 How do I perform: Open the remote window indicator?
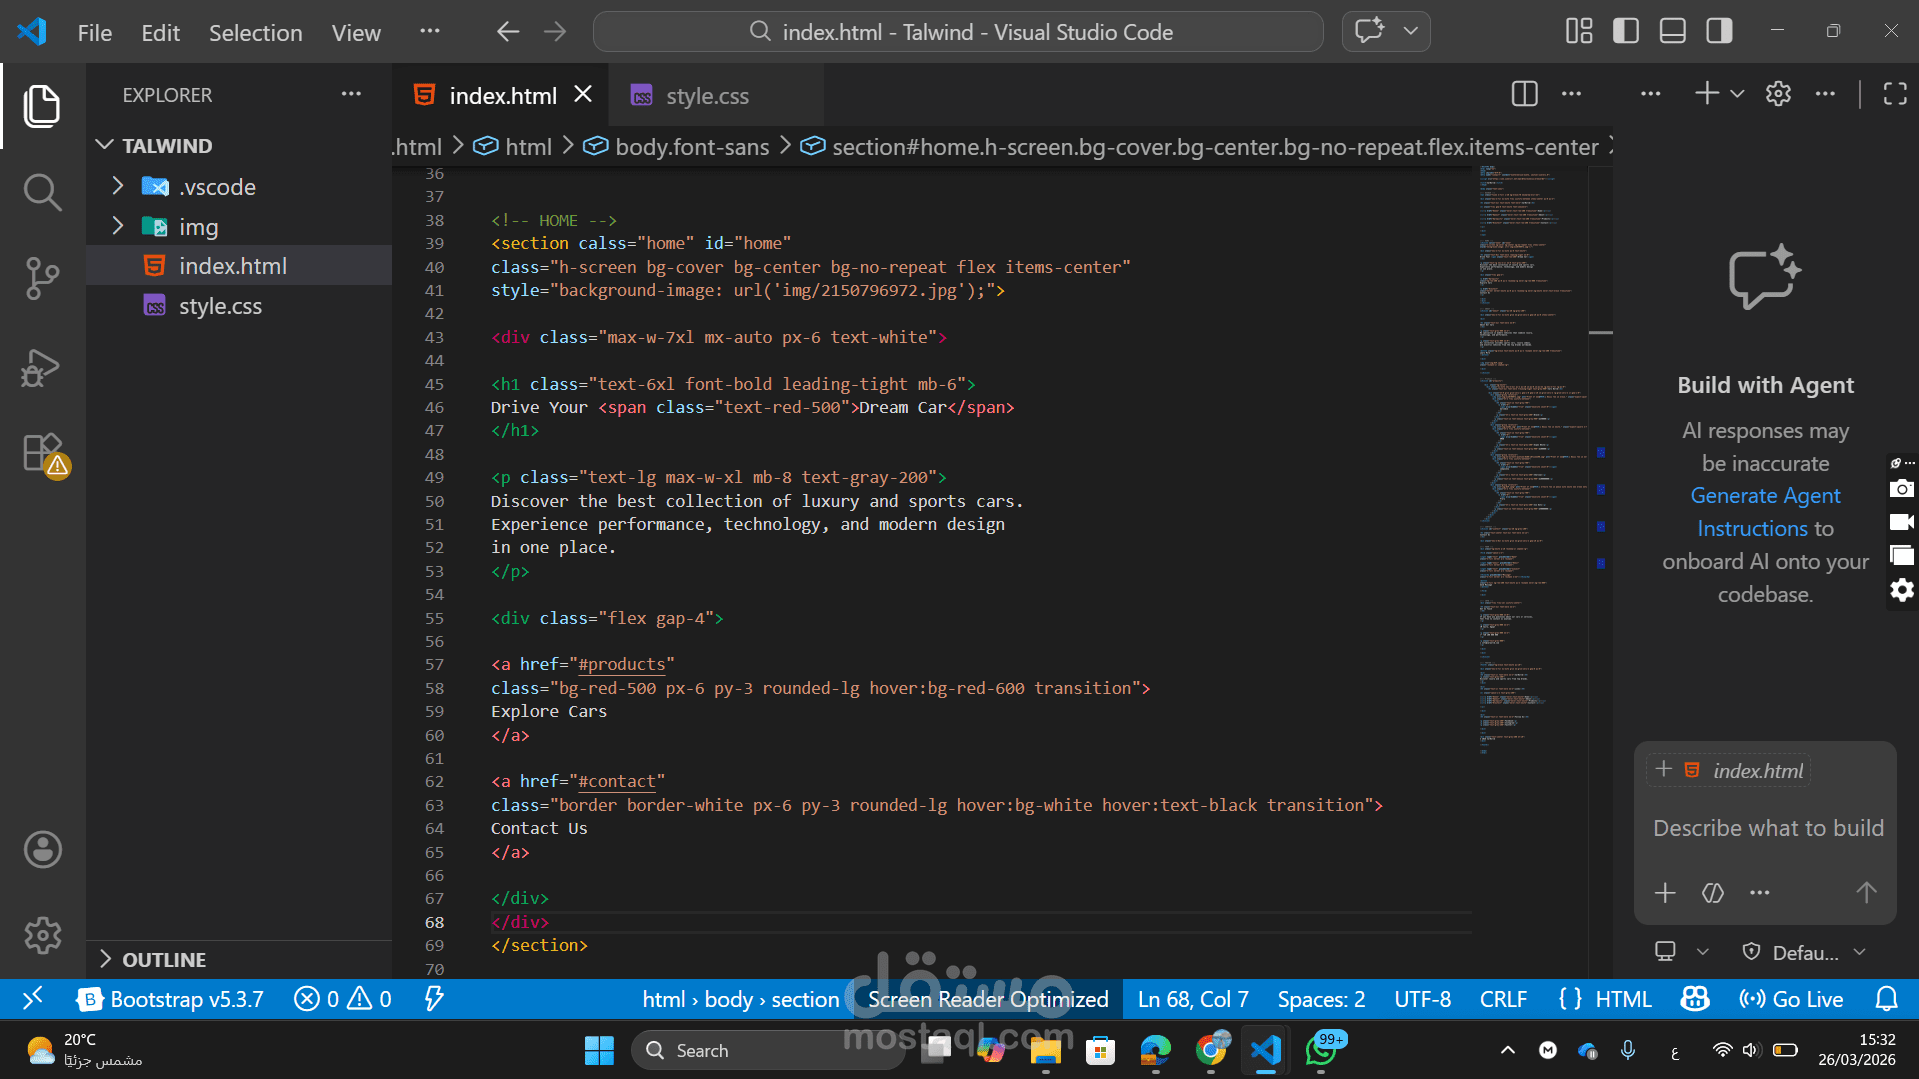tap(33, 999)
